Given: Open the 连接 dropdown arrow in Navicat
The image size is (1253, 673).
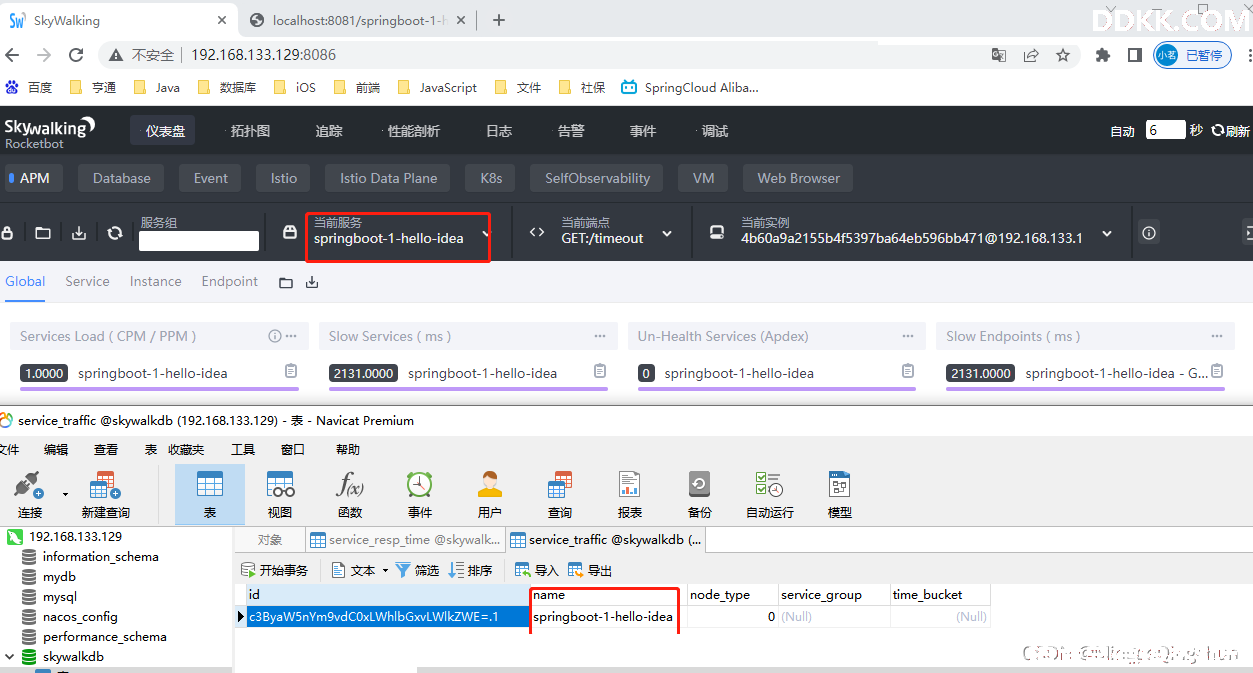Looking at the screenshot, I should [x=65, y=494].
